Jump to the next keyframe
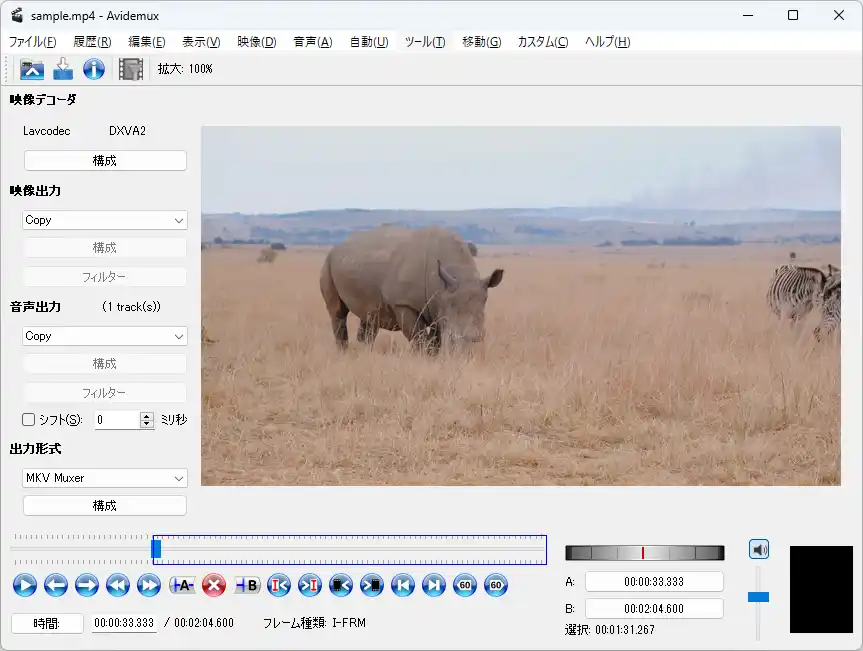863x651 pixels. 148,586
